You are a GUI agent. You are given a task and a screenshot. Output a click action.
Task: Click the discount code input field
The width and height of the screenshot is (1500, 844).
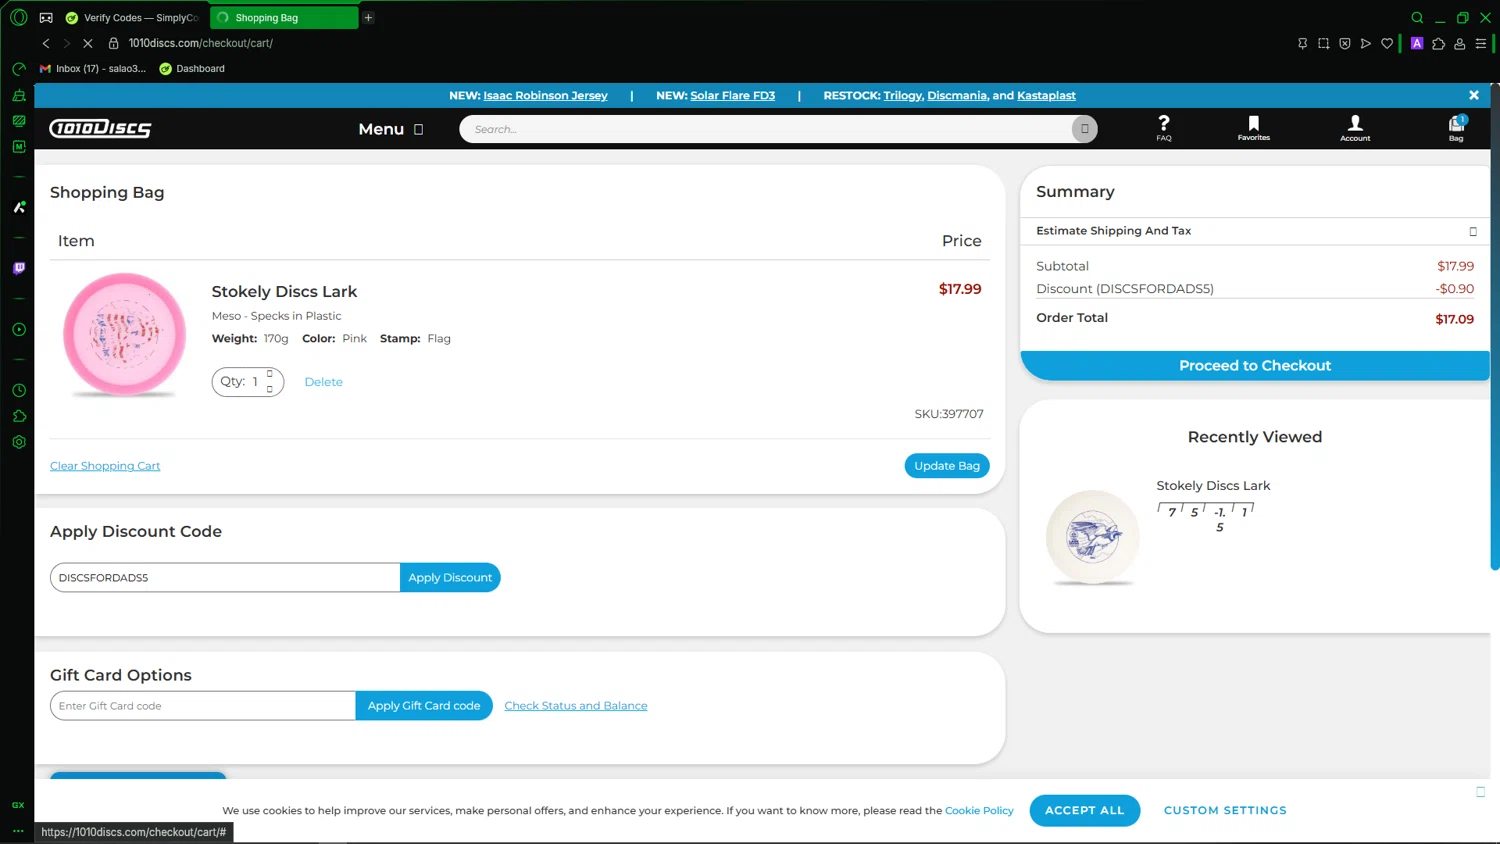tap(225, 578)
